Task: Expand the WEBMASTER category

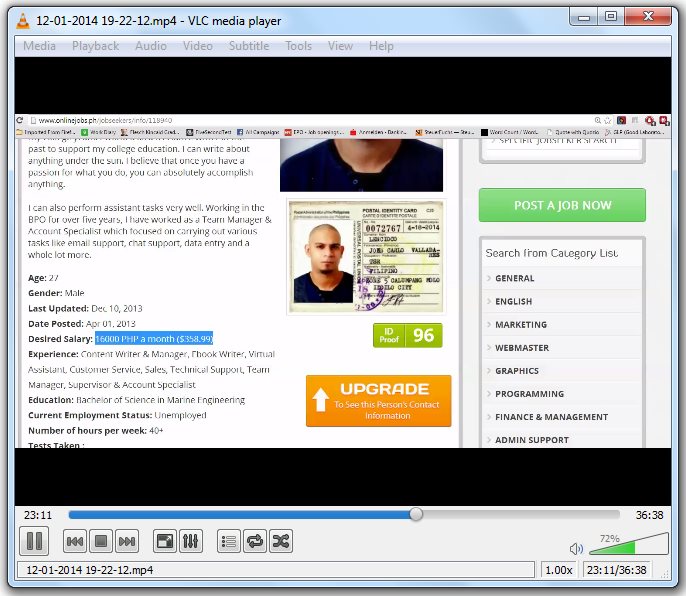Action: click(522, 348)
